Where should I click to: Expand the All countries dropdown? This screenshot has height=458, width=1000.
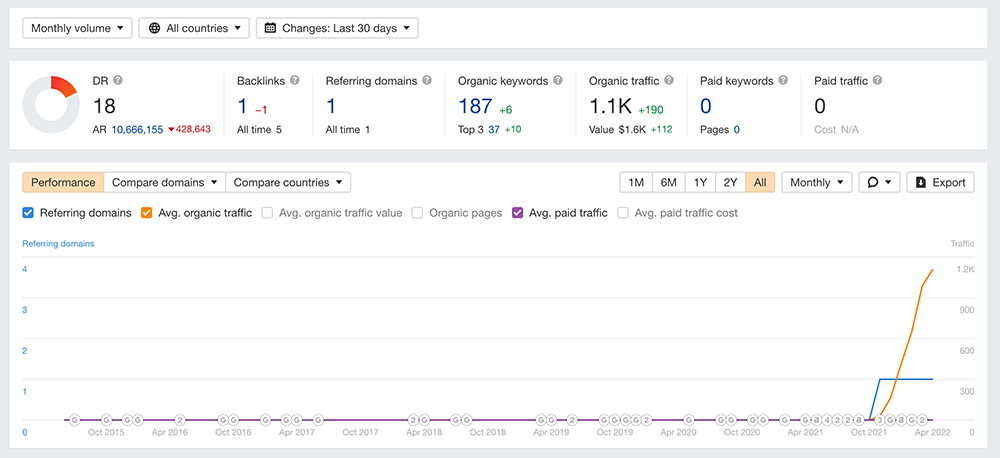pyautogui.click(x=194, y=28)
